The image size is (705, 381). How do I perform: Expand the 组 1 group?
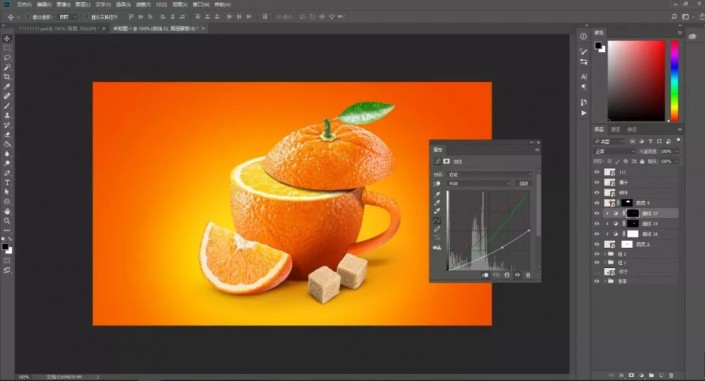(x=605, y=262)
